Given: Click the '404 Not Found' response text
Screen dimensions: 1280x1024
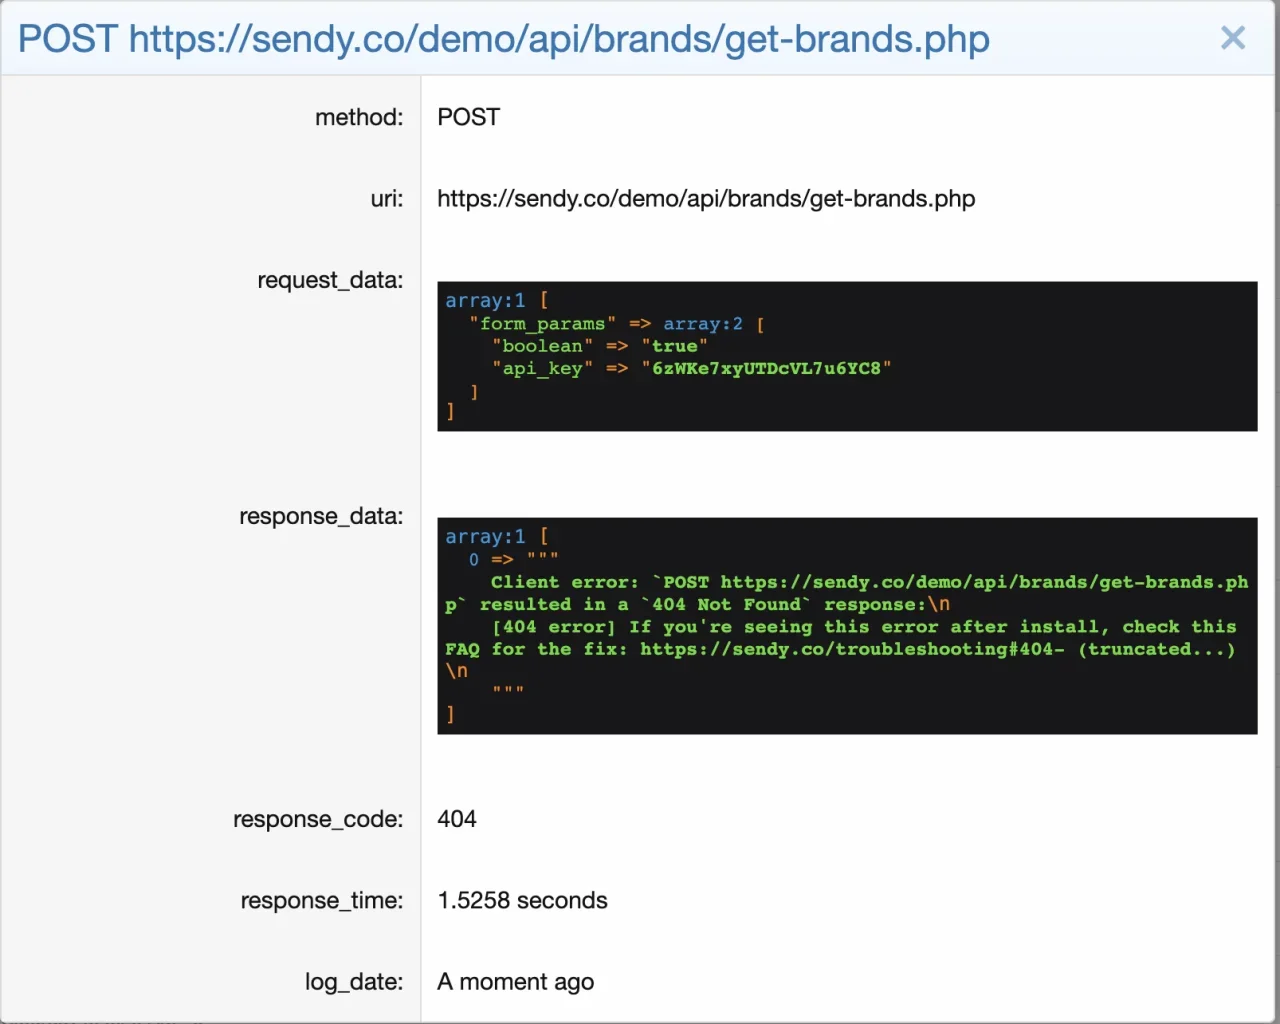Looking at the screenshot, I should (726, 604).
